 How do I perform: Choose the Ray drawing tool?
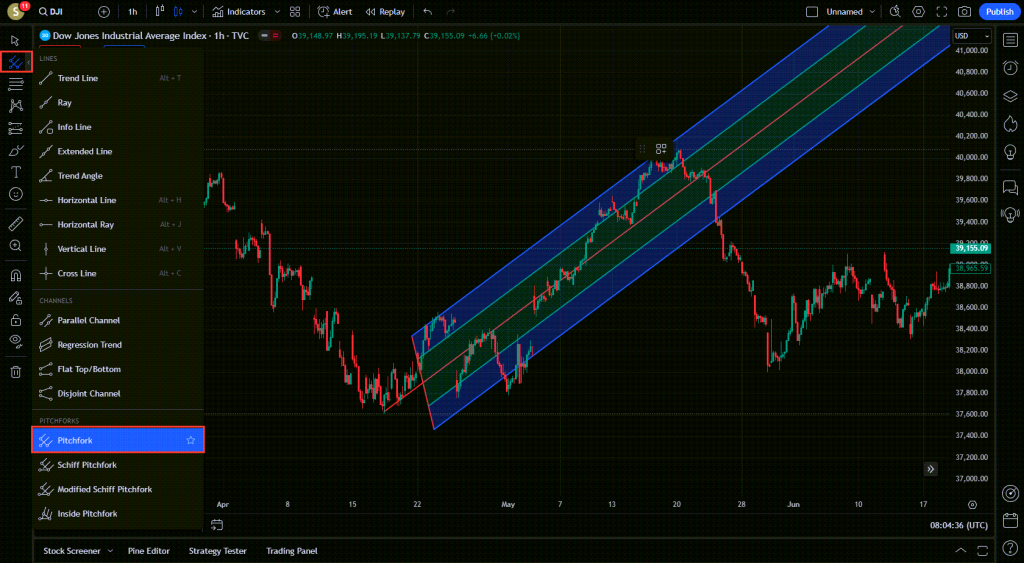pyautogui.click(x=118, y=103)
